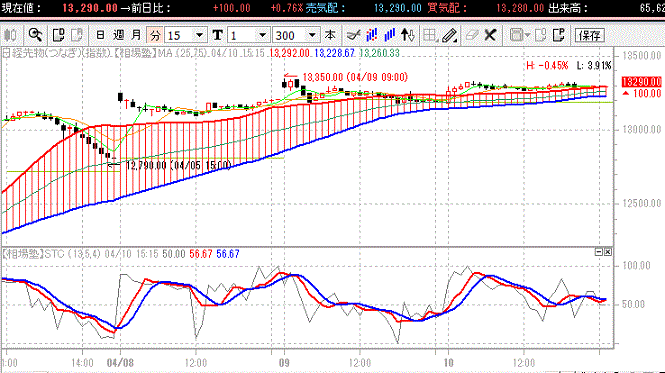Viewport: 665px width, 373px height.
Task: Open the layout save dropdown icon
Action: [519, 35]
